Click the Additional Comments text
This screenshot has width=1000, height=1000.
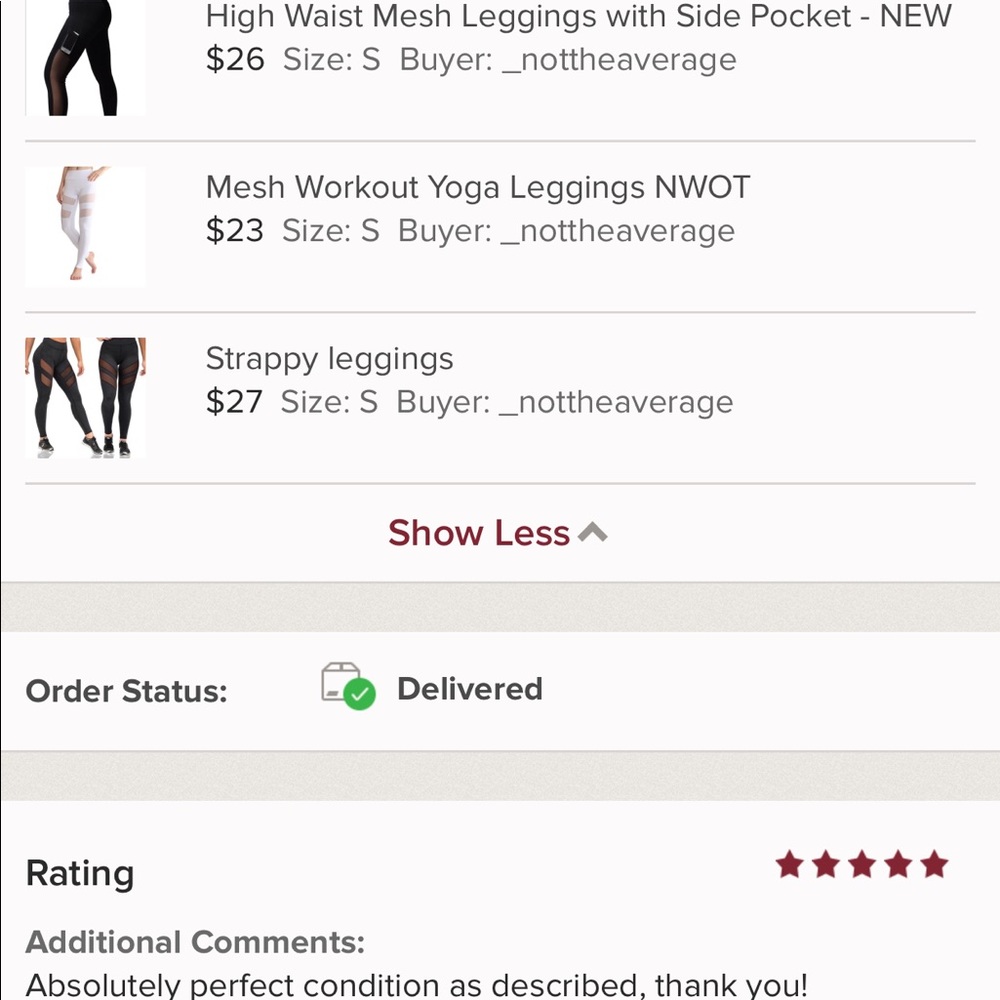(x=196, y=942)
